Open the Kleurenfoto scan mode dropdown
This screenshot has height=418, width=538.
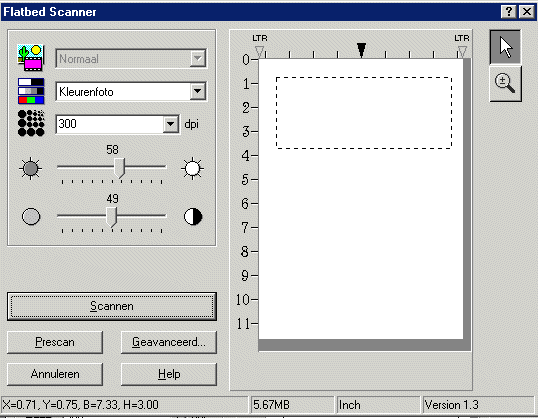[x=197, y=91]
